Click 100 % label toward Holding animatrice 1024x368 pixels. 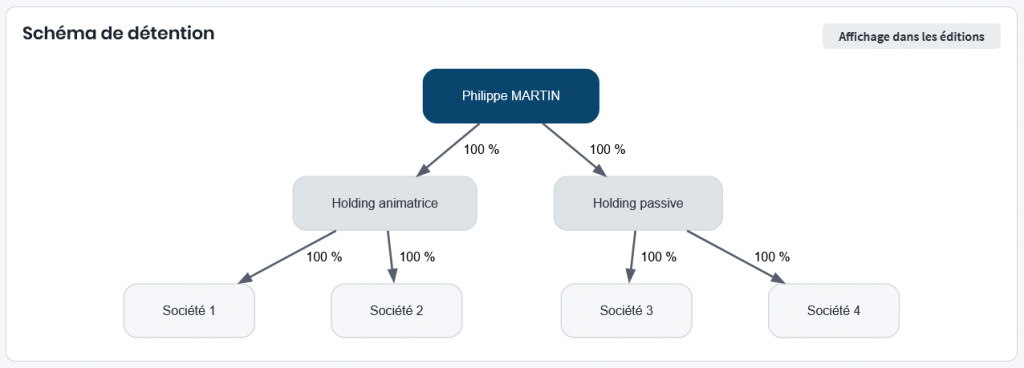pyautogui.click(x=481, y=149)
